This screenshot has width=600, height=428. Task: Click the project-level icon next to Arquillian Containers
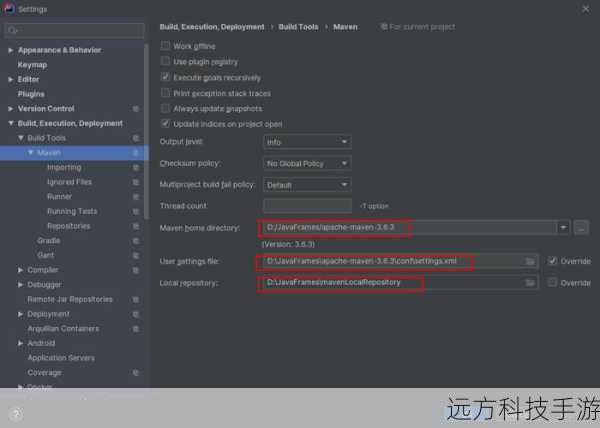135,329
